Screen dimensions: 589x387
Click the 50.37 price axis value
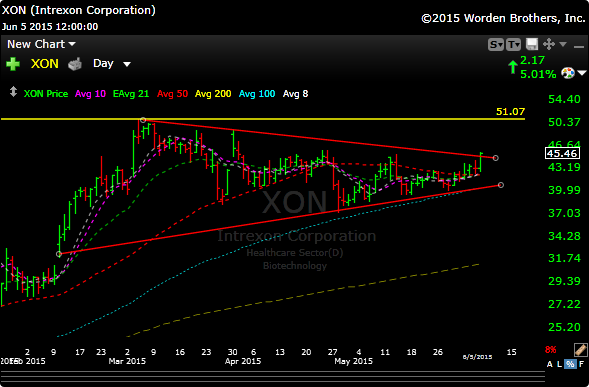564,122
